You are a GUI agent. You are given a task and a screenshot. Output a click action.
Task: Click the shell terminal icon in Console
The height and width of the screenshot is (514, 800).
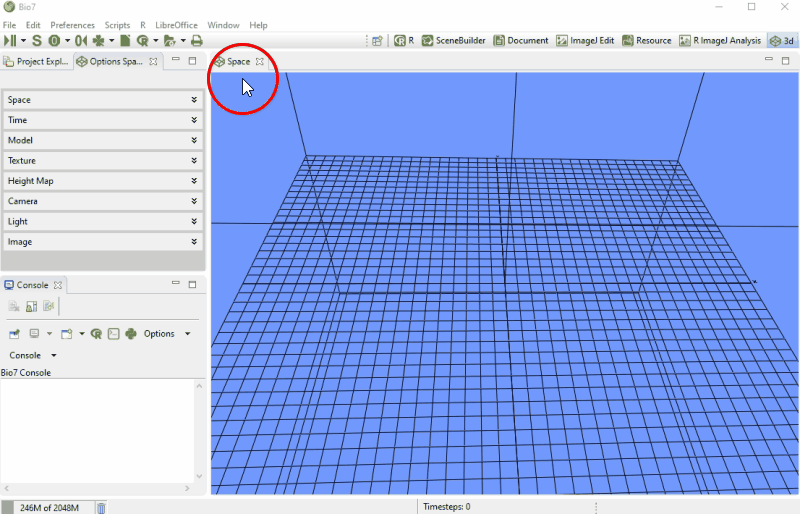click(x=114, y=334)
